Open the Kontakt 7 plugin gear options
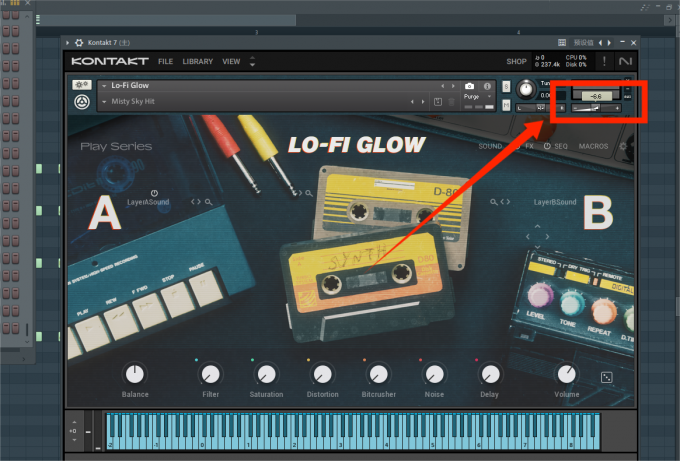Screen dimensions: 680x461 [79, 43]
